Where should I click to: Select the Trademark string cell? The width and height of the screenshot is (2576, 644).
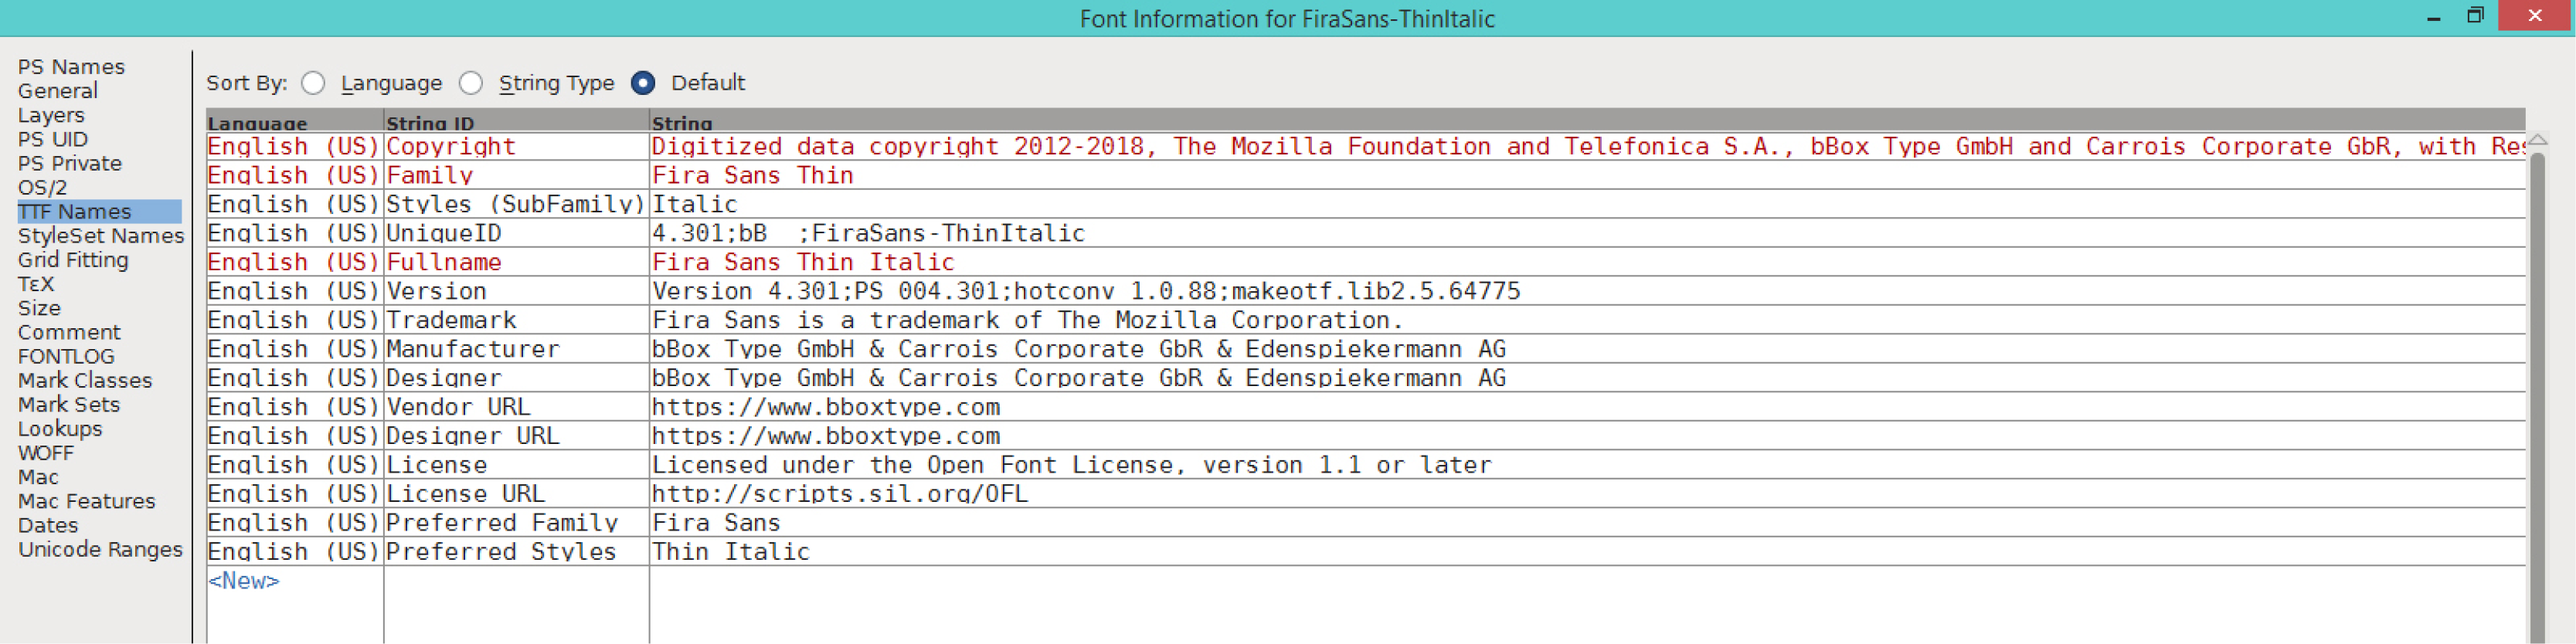(1587, 321)
